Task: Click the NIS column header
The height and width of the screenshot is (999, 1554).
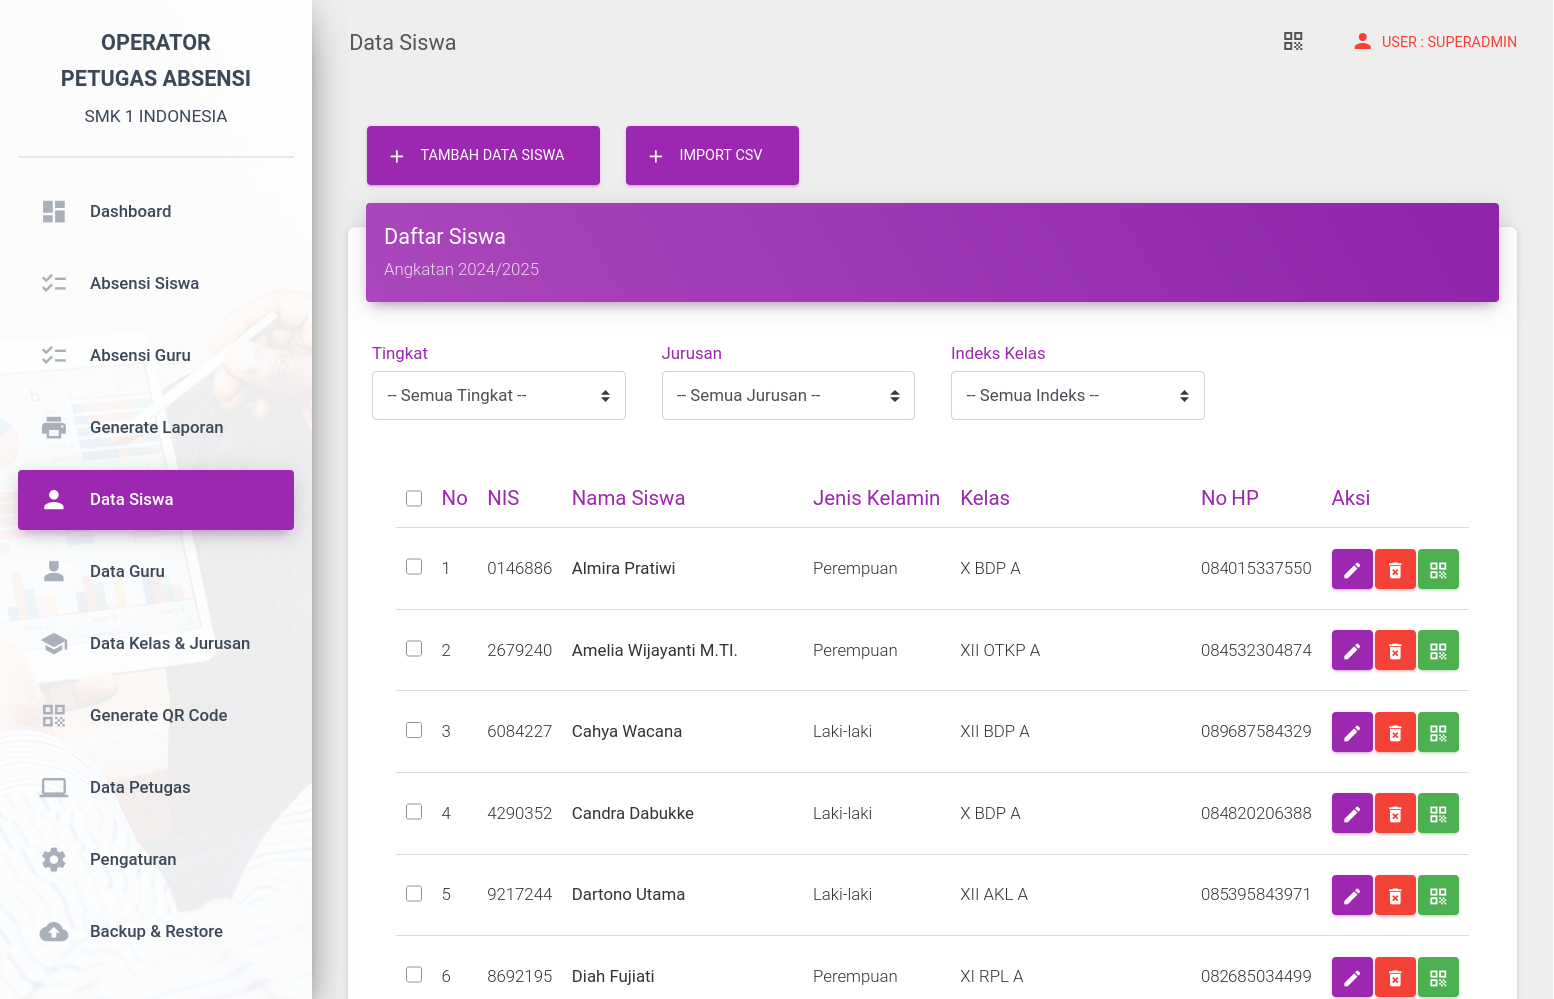Action: (503, 498)
